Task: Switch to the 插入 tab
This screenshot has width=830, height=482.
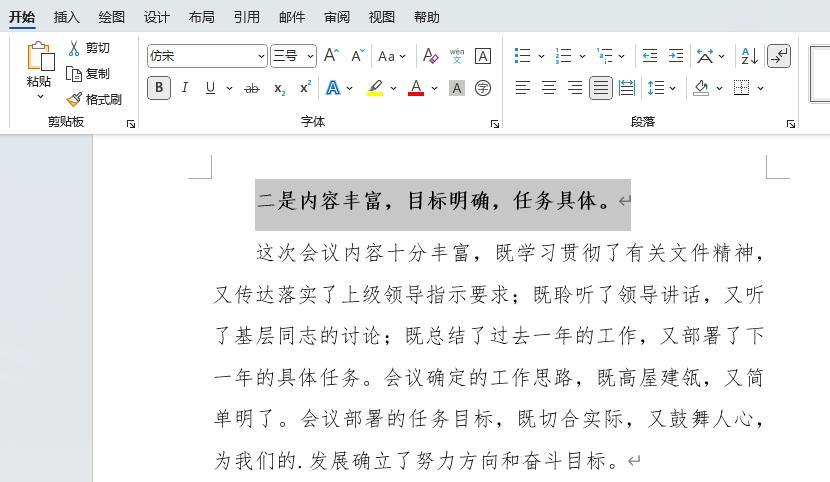Action: click(x=67, y=17)
